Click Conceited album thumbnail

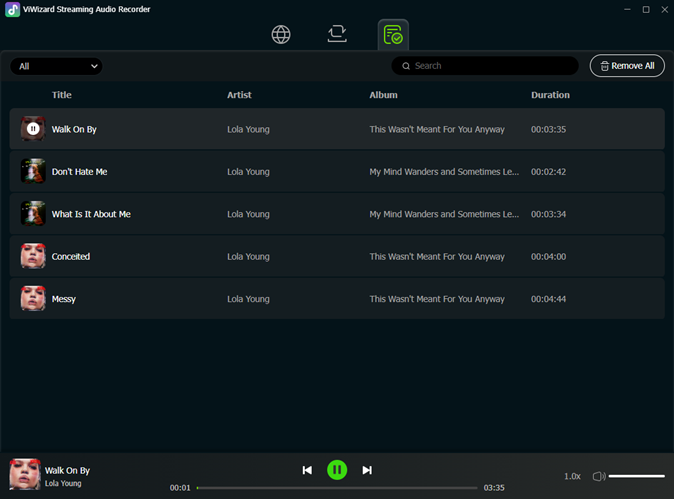[x=33, y=256]
